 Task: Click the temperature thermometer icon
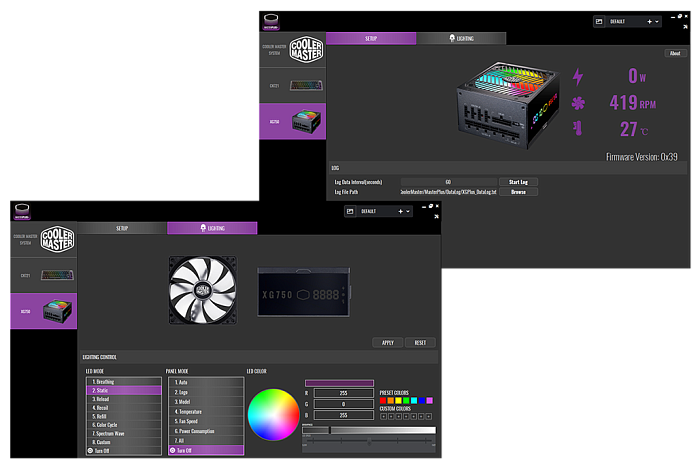(578, 128)
